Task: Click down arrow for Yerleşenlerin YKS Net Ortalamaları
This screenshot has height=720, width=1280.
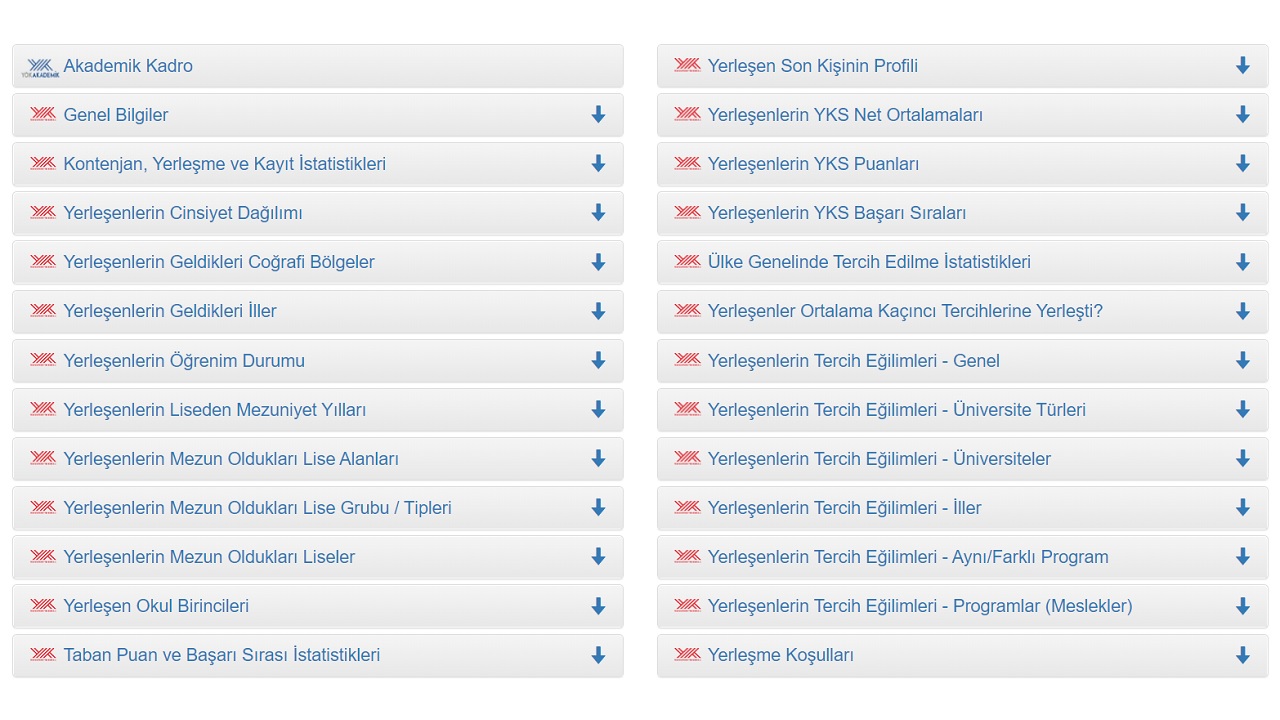Action: click(1243, 114)
